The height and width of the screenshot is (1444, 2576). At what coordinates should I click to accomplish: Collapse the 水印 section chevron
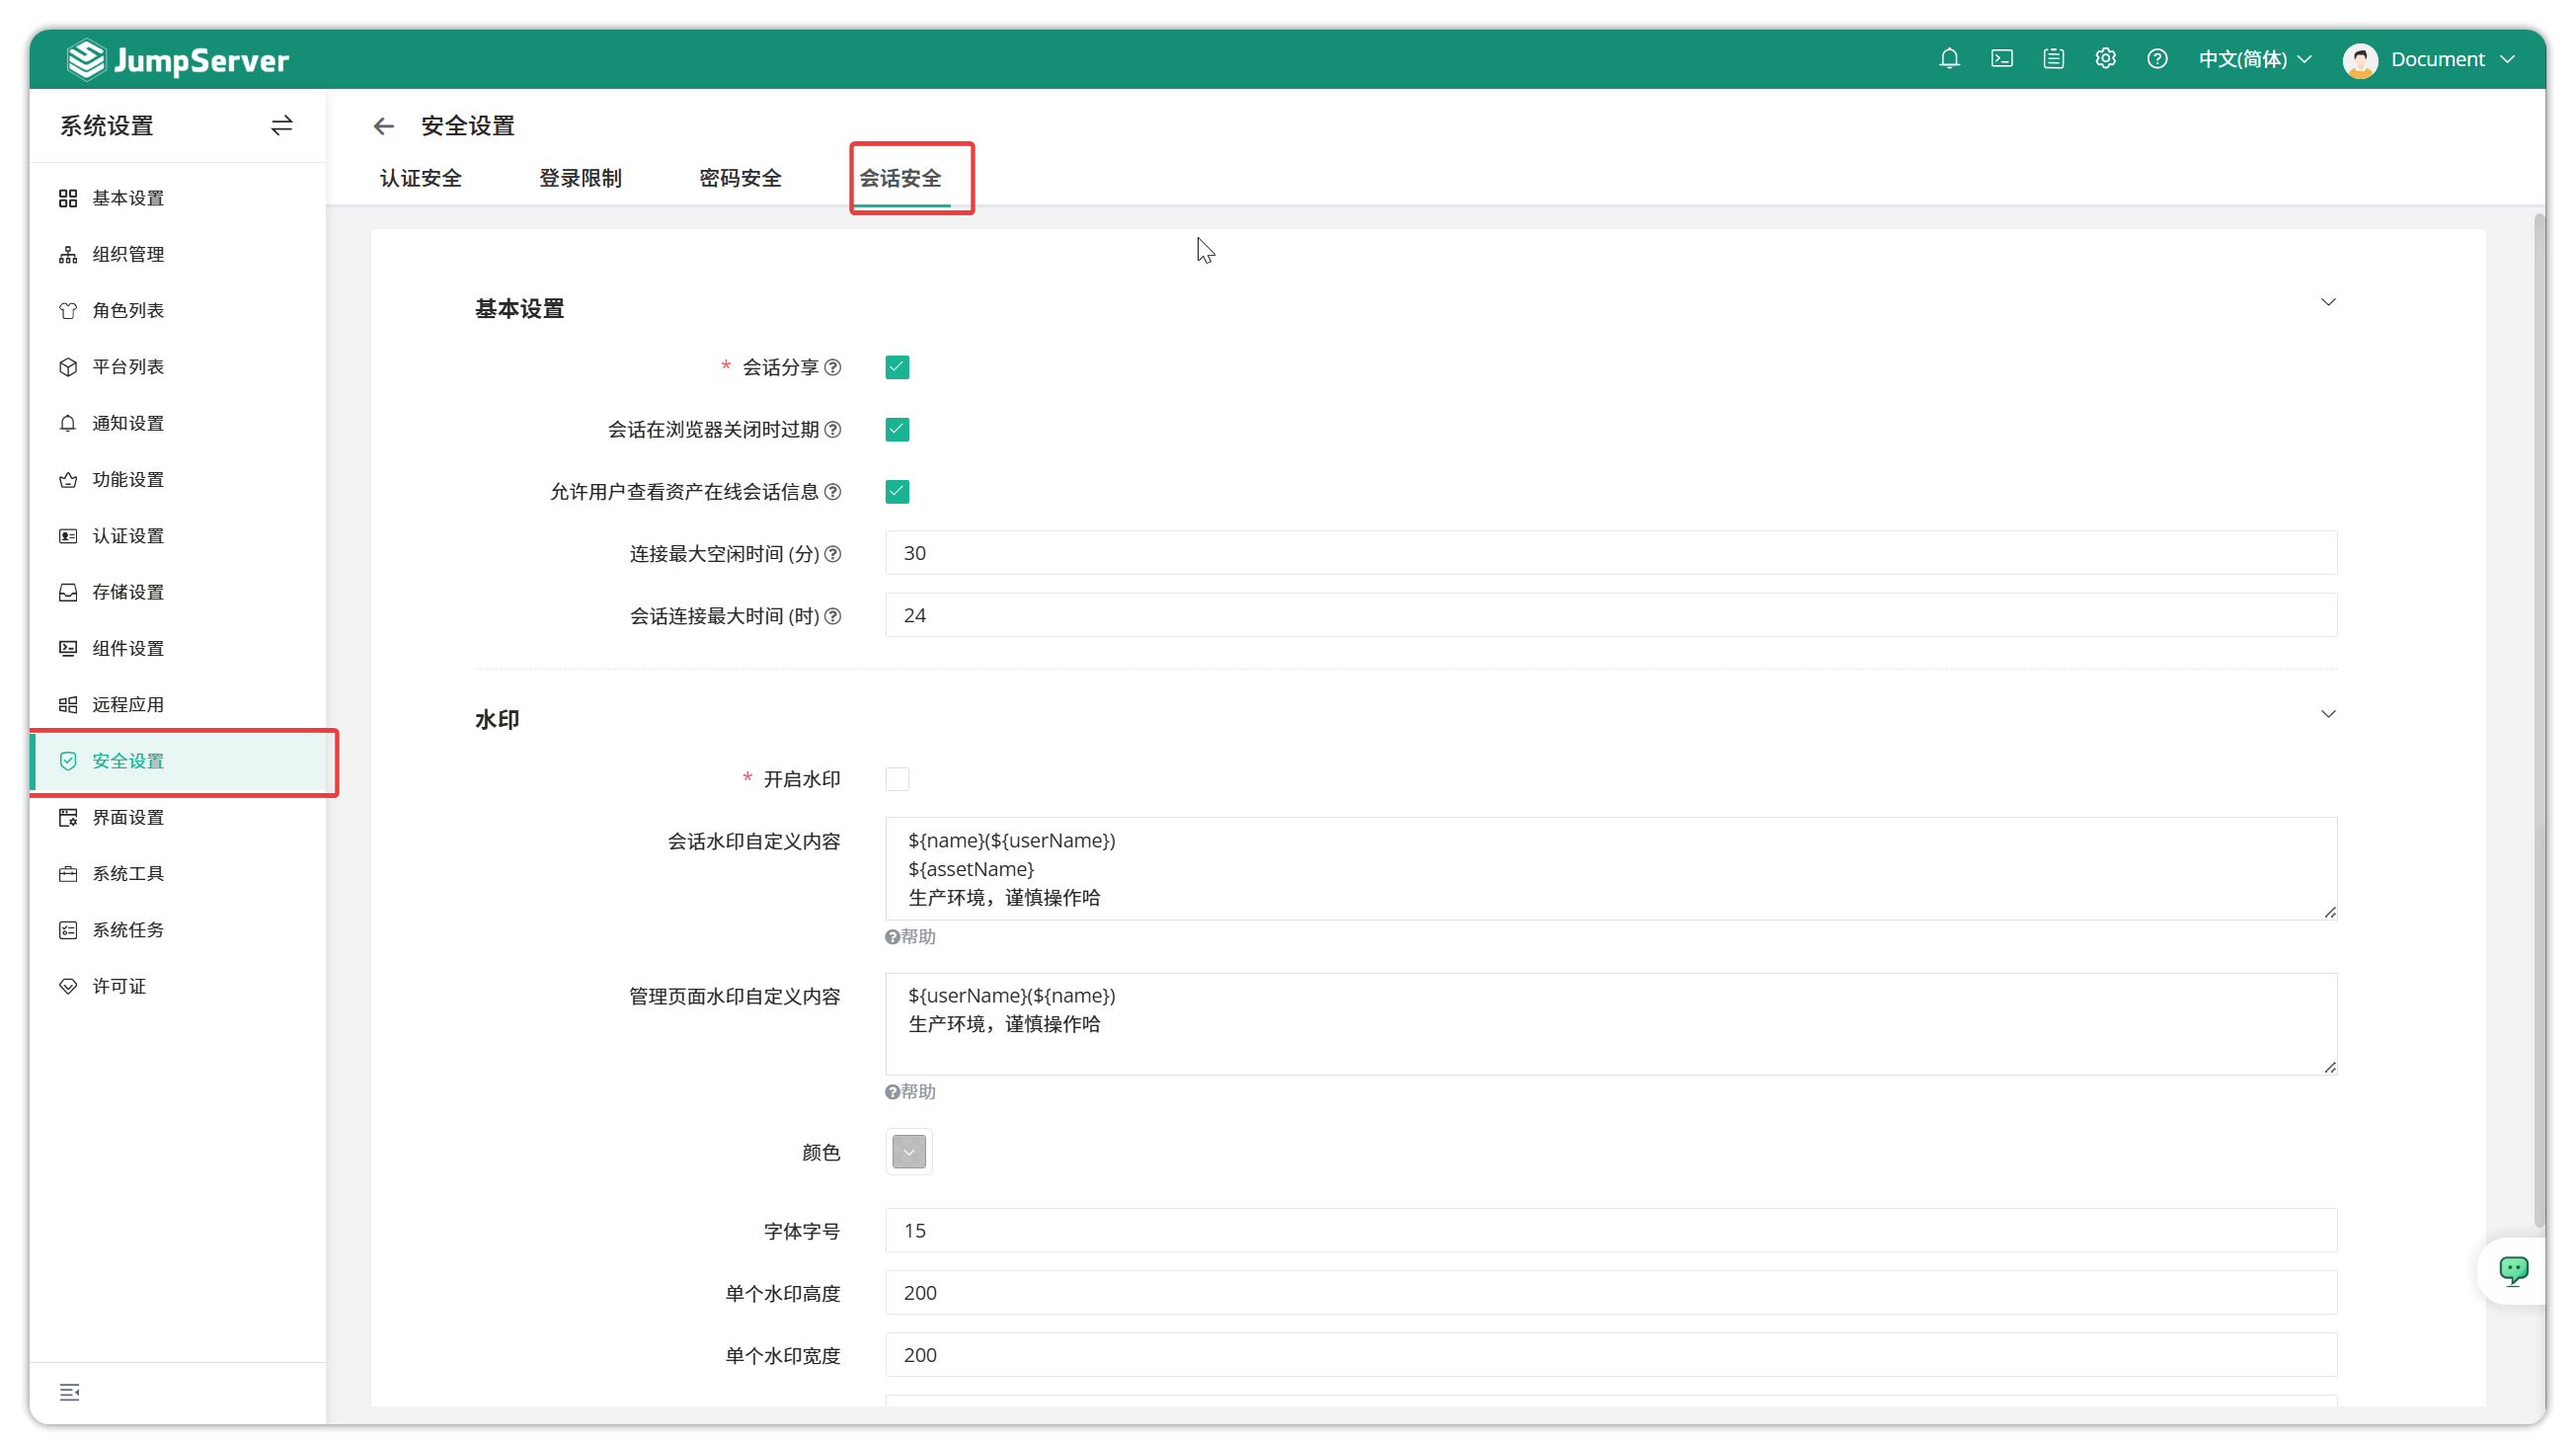2329,714
